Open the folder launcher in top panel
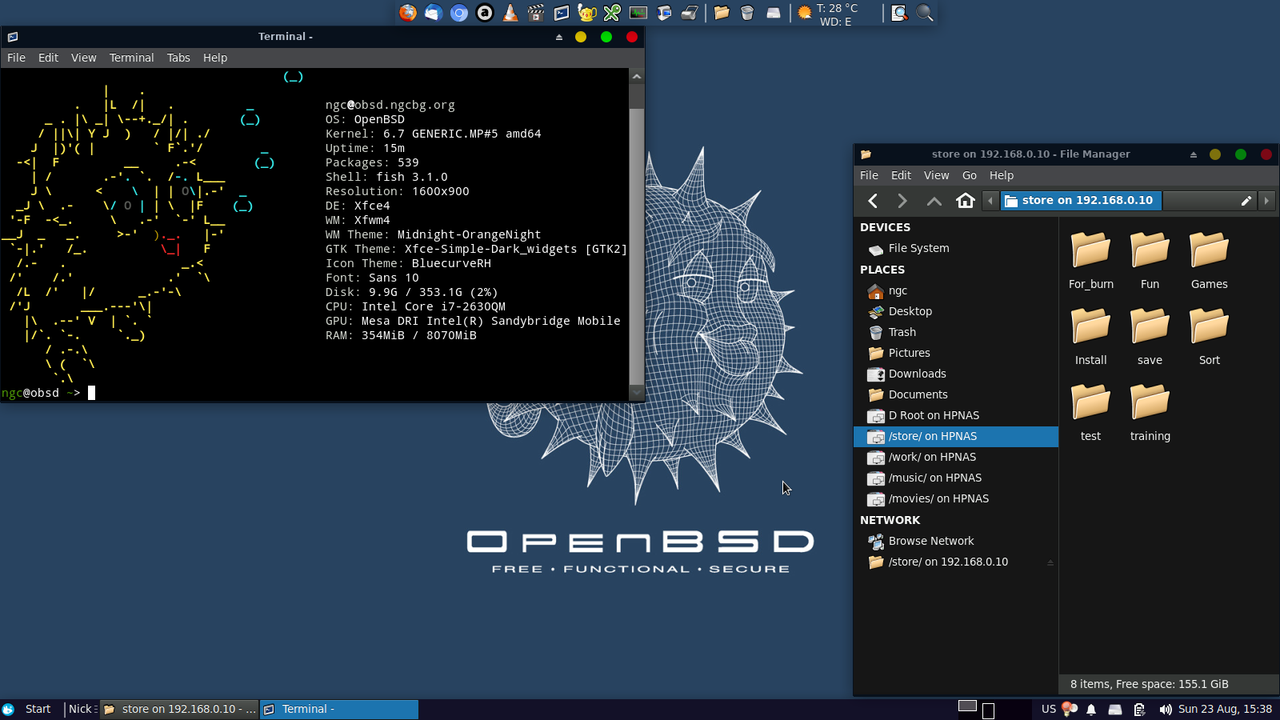This screenshot has height=720, width=1280. coord(721,13)
